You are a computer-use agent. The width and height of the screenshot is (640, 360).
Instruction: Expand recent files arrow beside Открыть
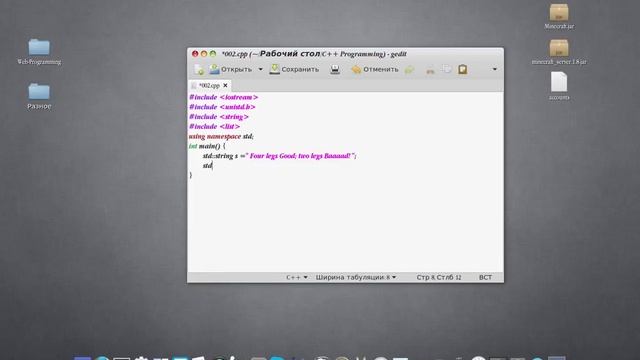click(x=260, y=69)
